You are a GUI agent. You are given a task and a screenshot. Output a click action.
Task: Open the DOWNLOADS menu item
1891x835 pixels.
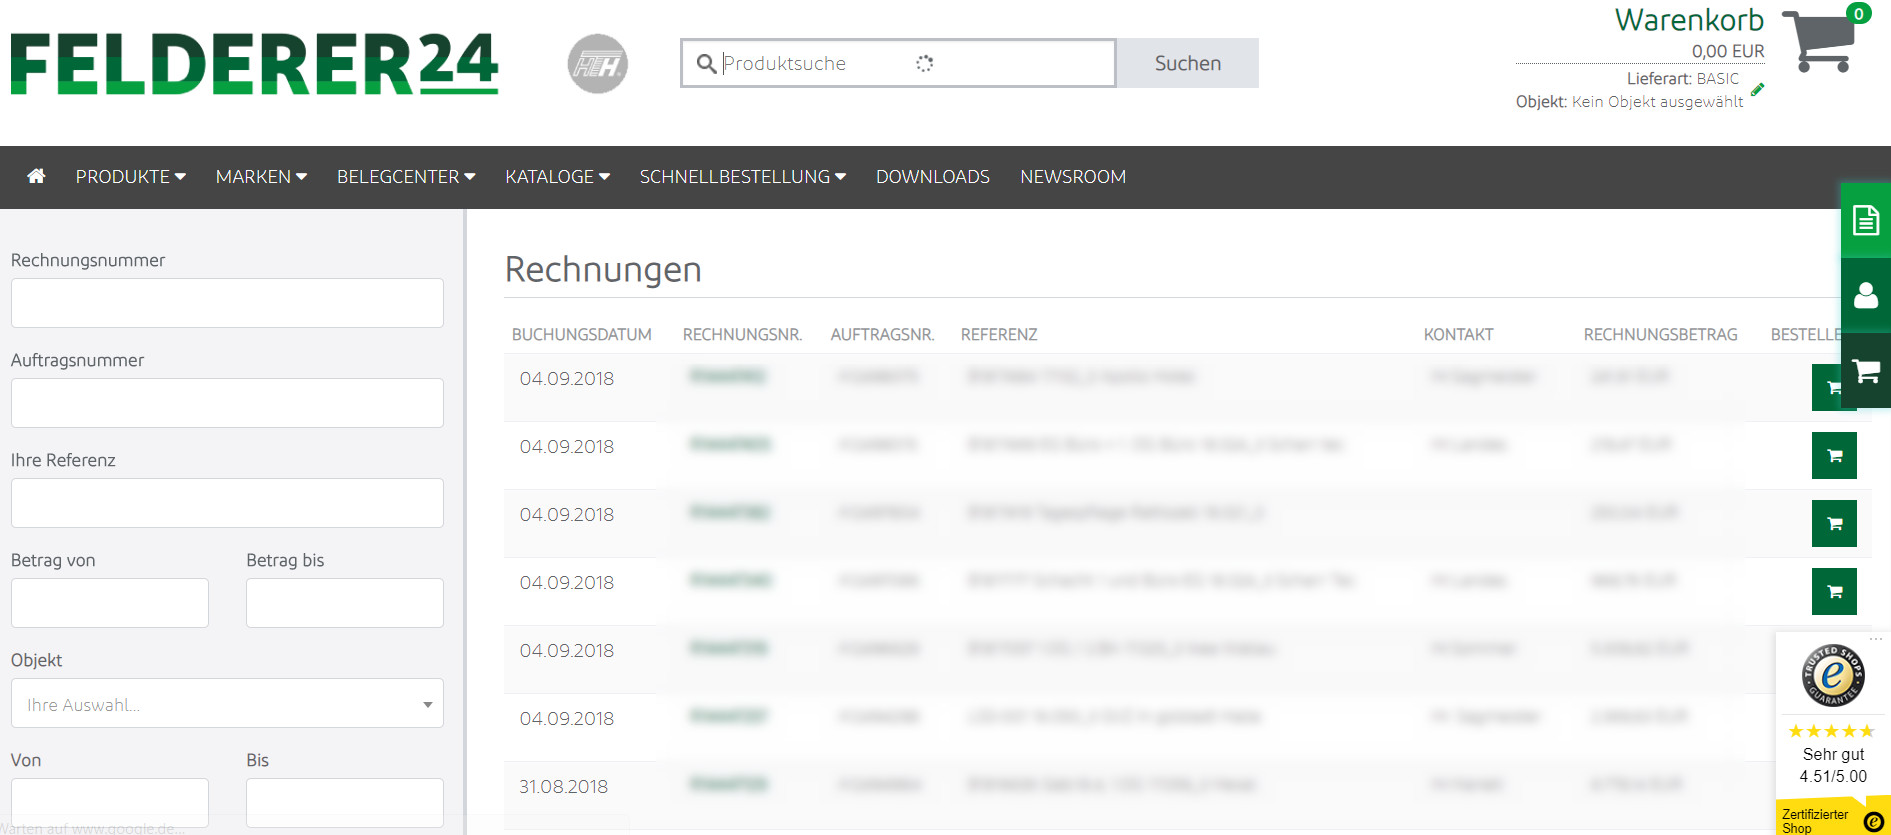933,177
